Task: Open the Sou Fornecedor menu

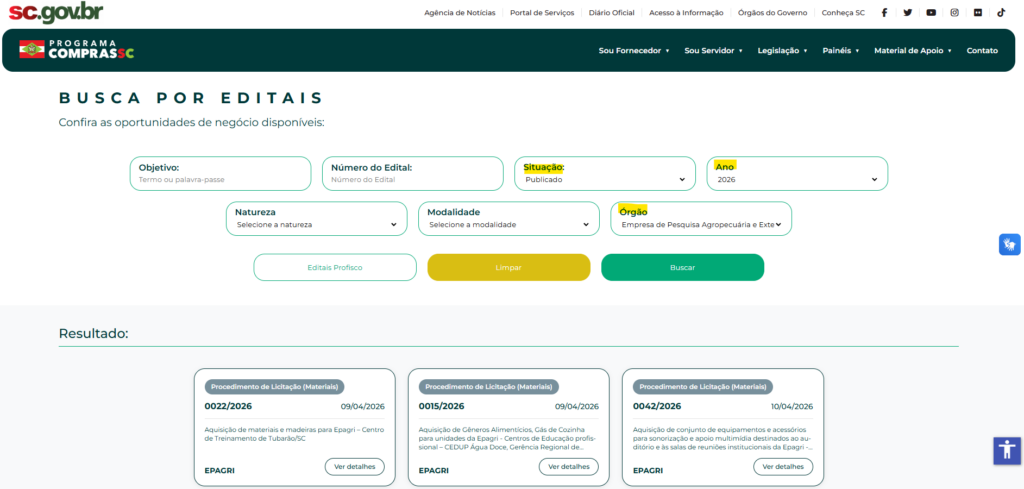Action: click(x=633, y=50)
